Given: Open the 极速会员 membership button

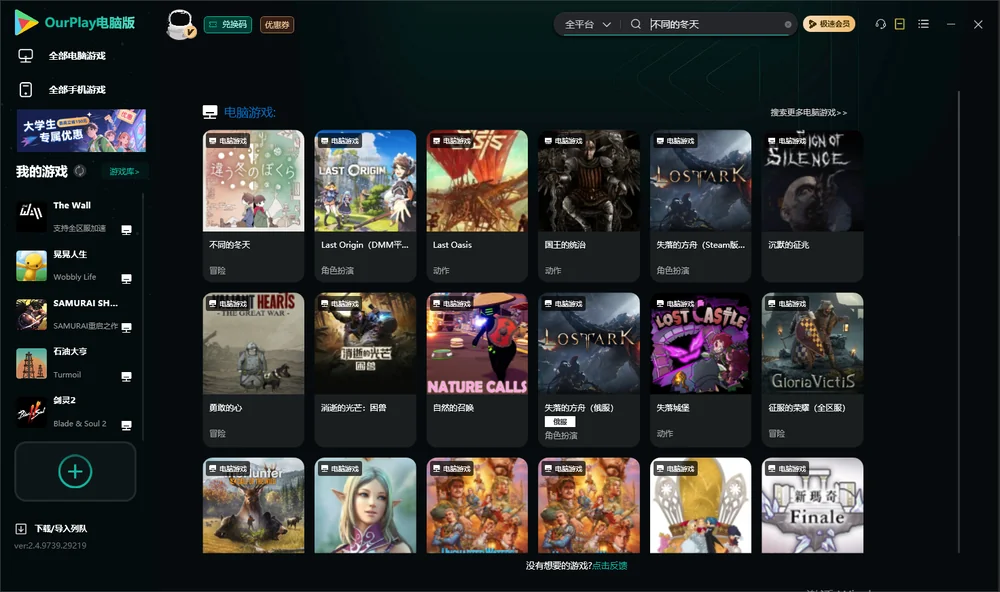Looking at the screenshot, I should click(x=829, y=24).
